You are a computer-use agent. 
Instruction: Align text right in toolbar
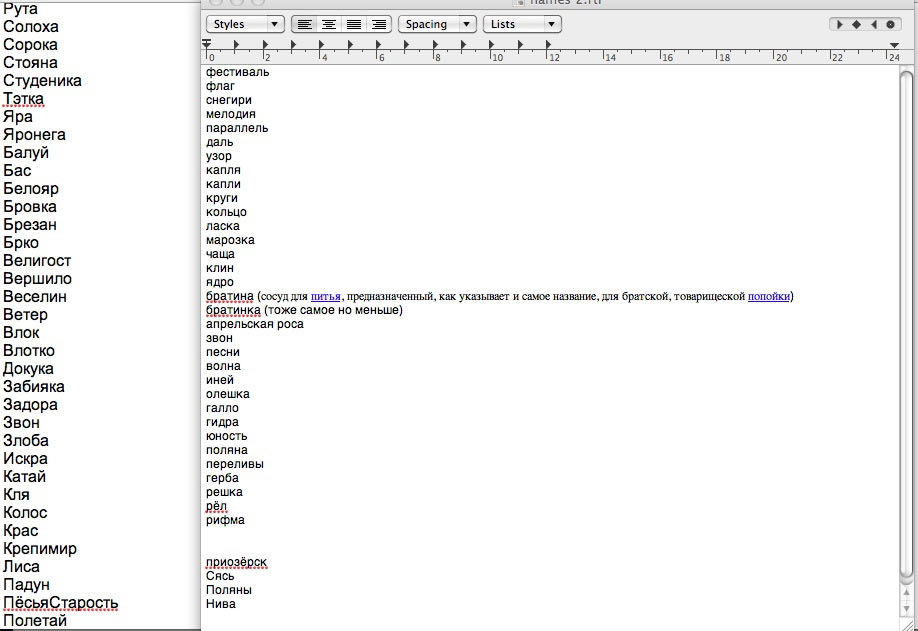coord(378,24)
